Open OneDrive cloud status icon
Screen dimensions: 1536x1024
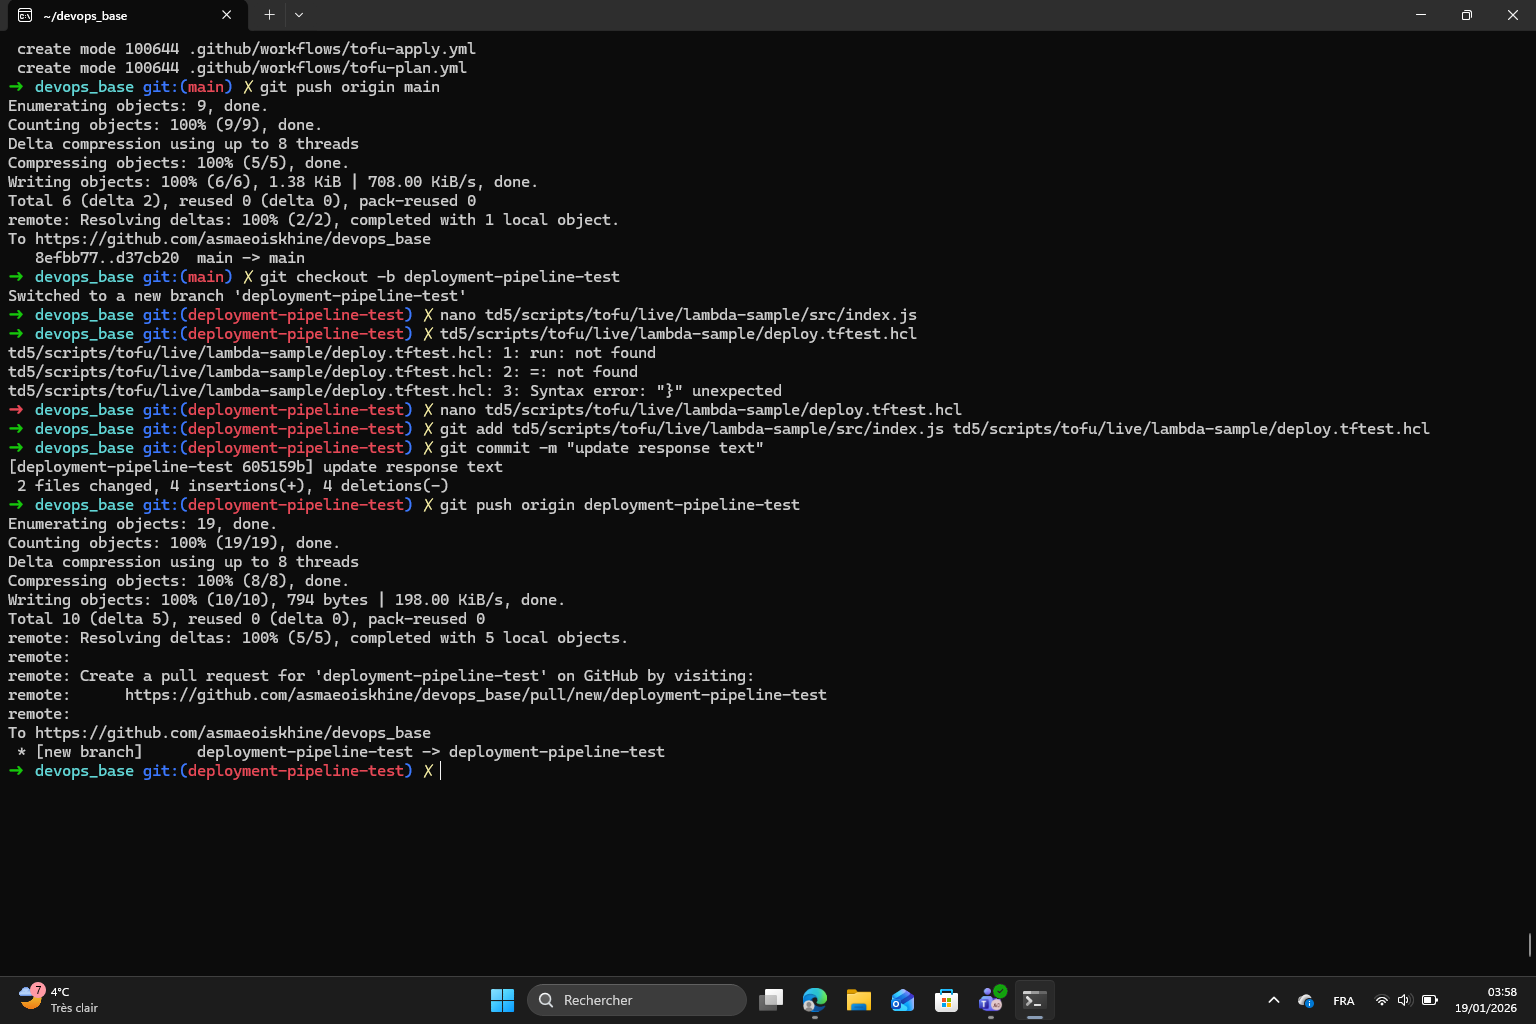tap(1306, 1000)
